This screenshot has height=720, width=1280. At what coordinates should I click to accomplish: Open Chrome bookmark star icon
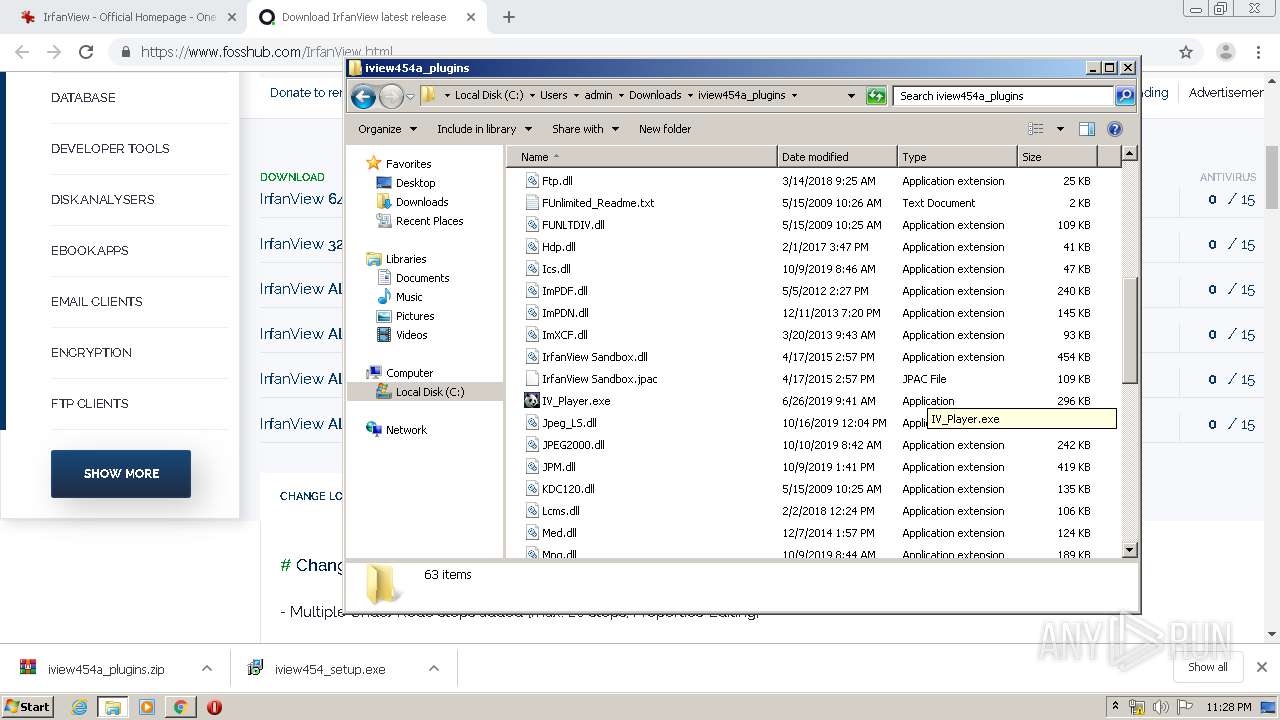(x=1186, y=52)
